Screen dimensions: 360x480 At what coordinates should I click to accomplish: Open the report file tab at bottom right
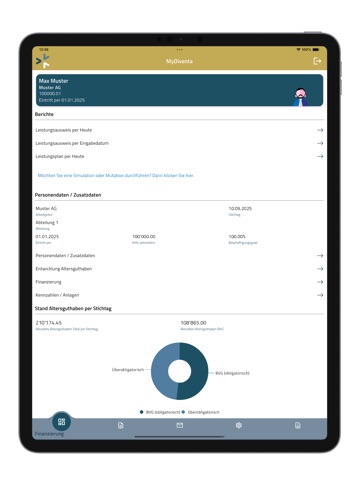coord(298,425)
